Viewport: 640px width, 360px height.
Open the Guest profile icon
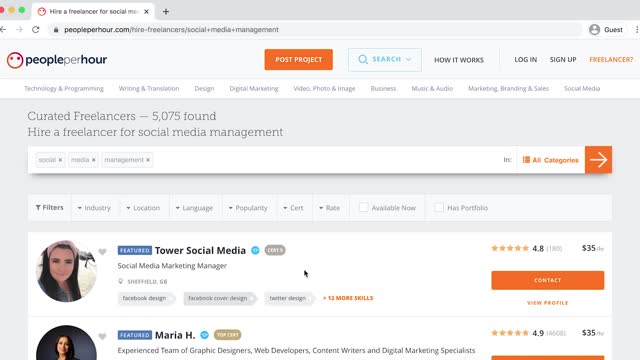pyautogui.click(x=595, y=29)
